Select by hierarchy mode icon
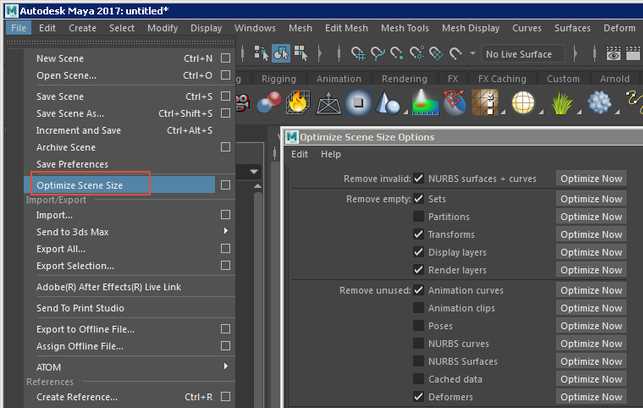The image size is (643, 408). tap(260, 54)
